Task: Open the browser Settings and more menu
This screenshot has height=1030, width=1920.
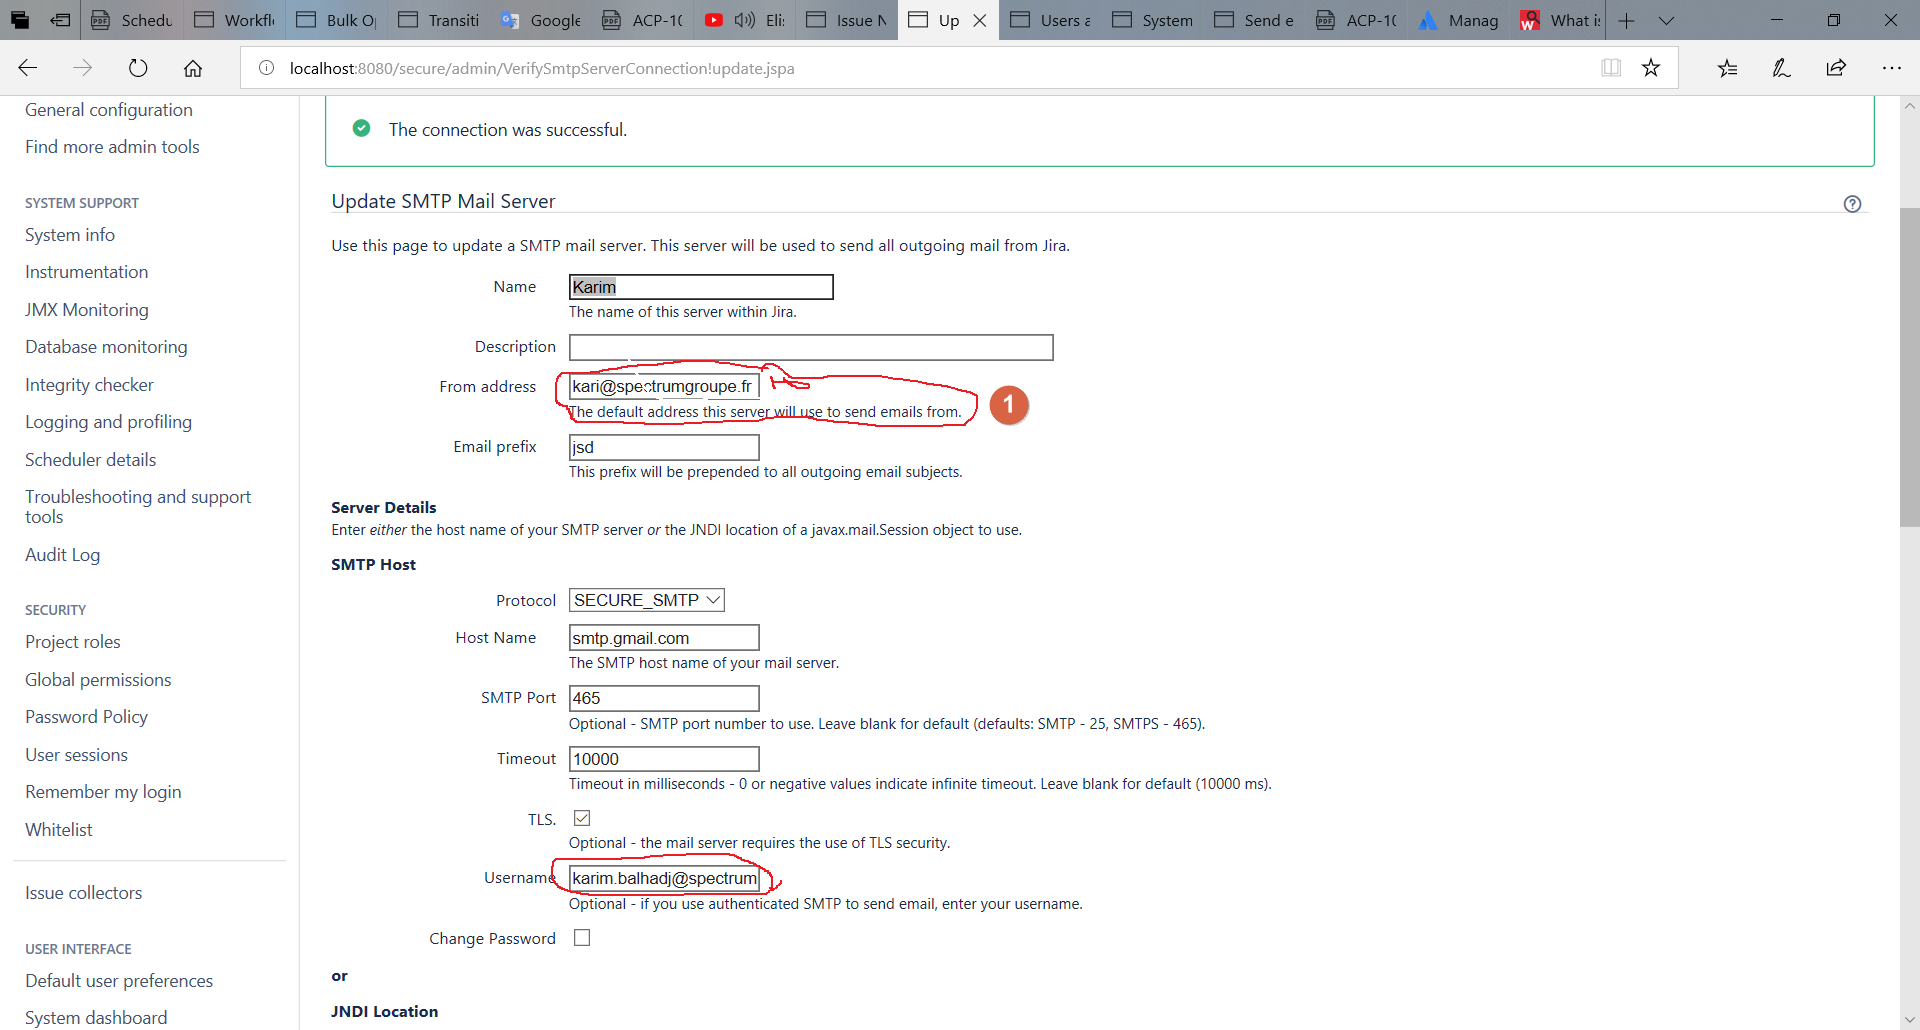Action: coord(1891,68)
